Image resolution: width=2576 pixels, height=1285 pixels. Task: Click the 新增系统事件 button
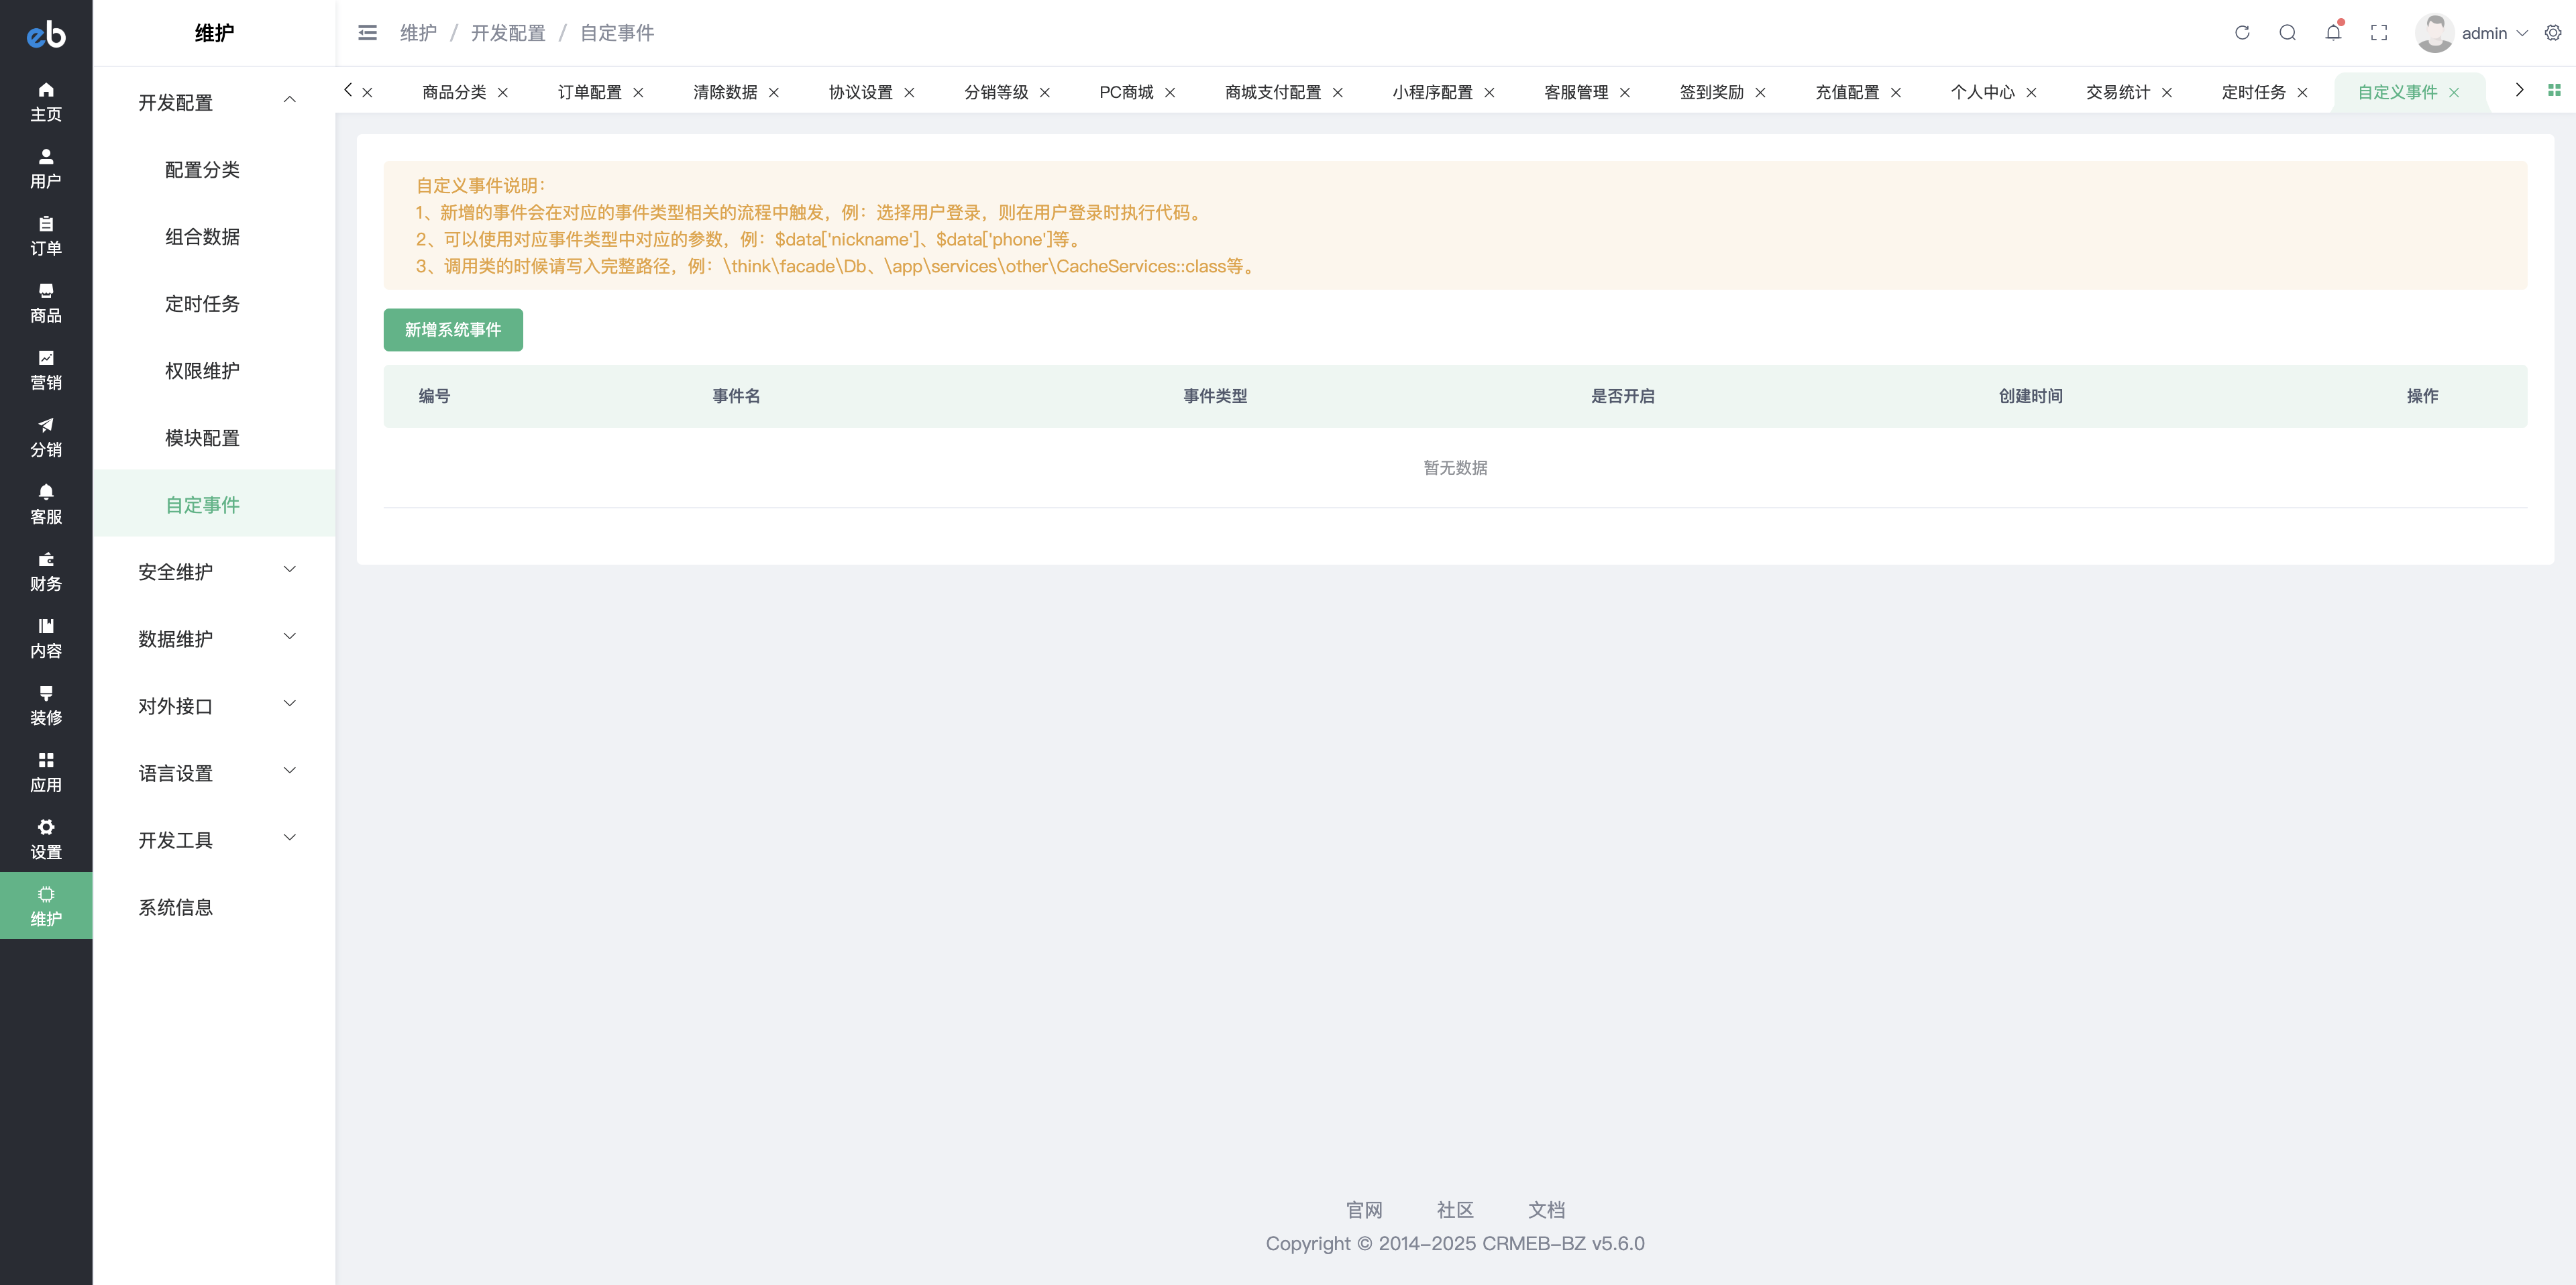pos(452,329)
